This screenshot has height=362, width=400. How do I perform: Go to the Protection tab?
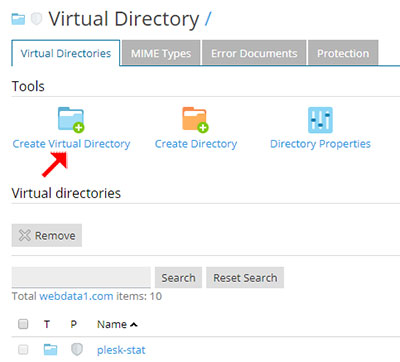343,53
